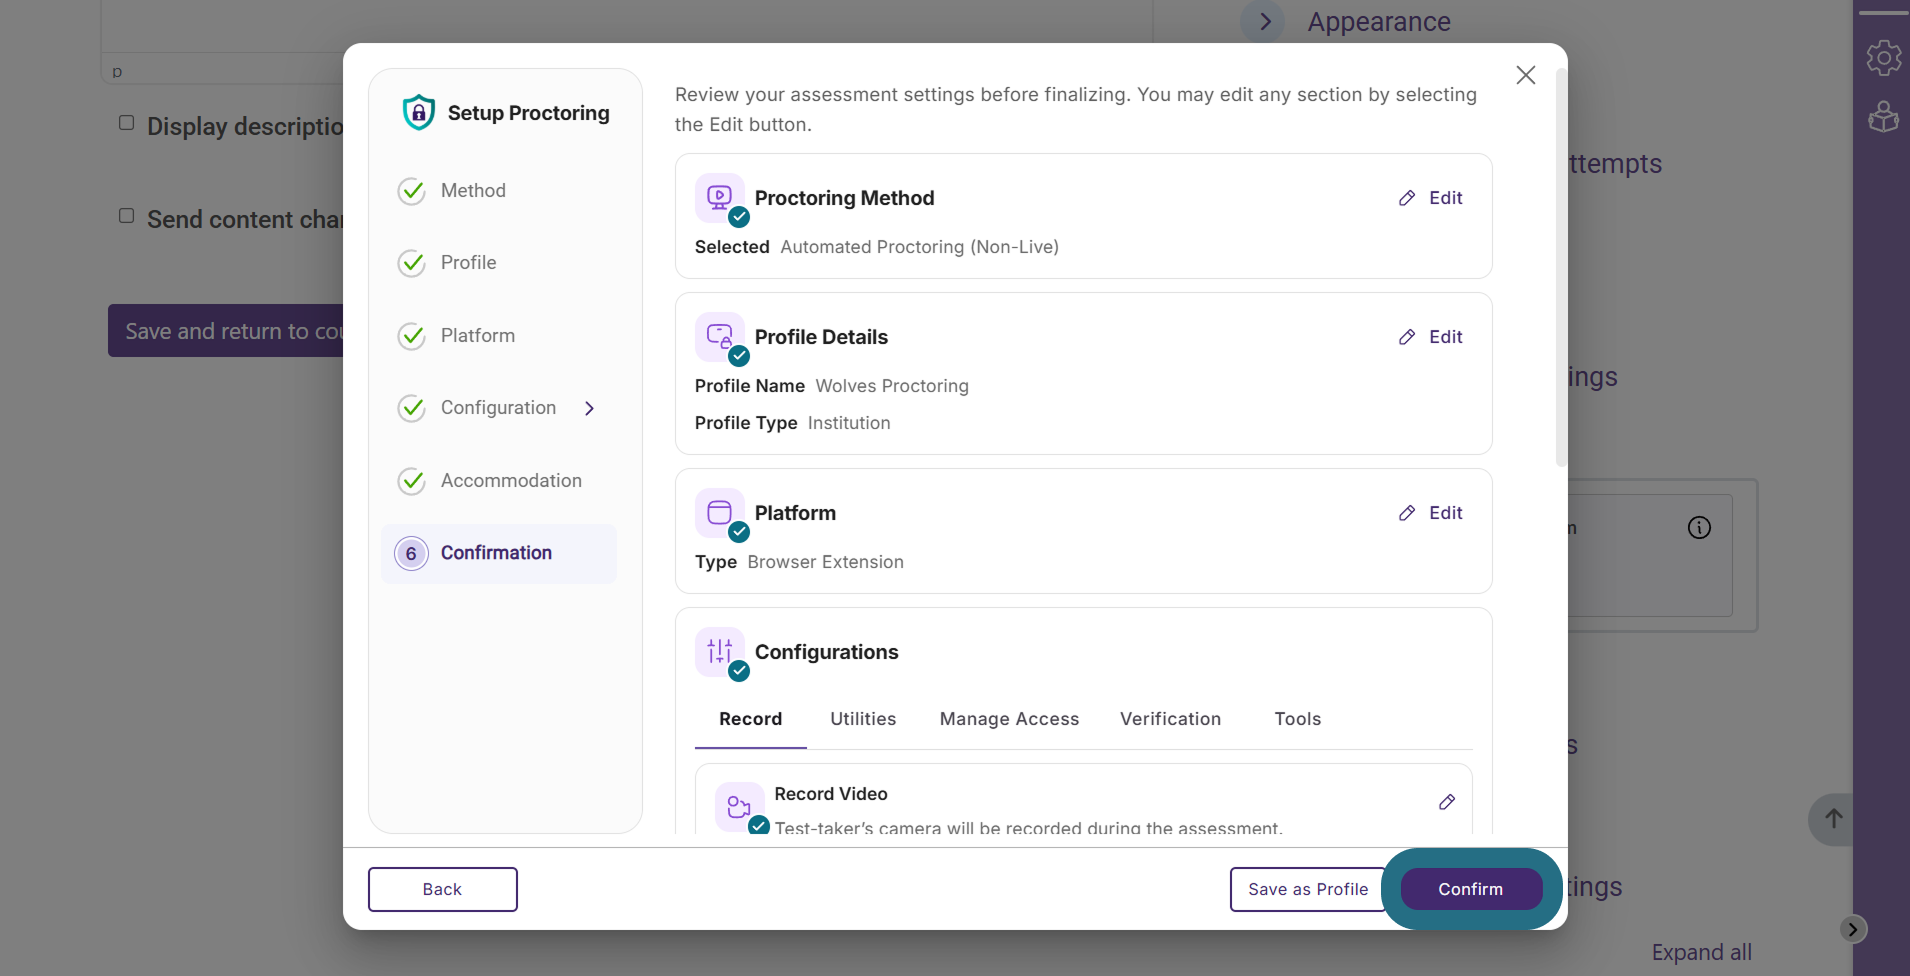Click the Configuration step checkmark icon
Viewport: 1910px width, 976px height.
click(x=412, y=408)
